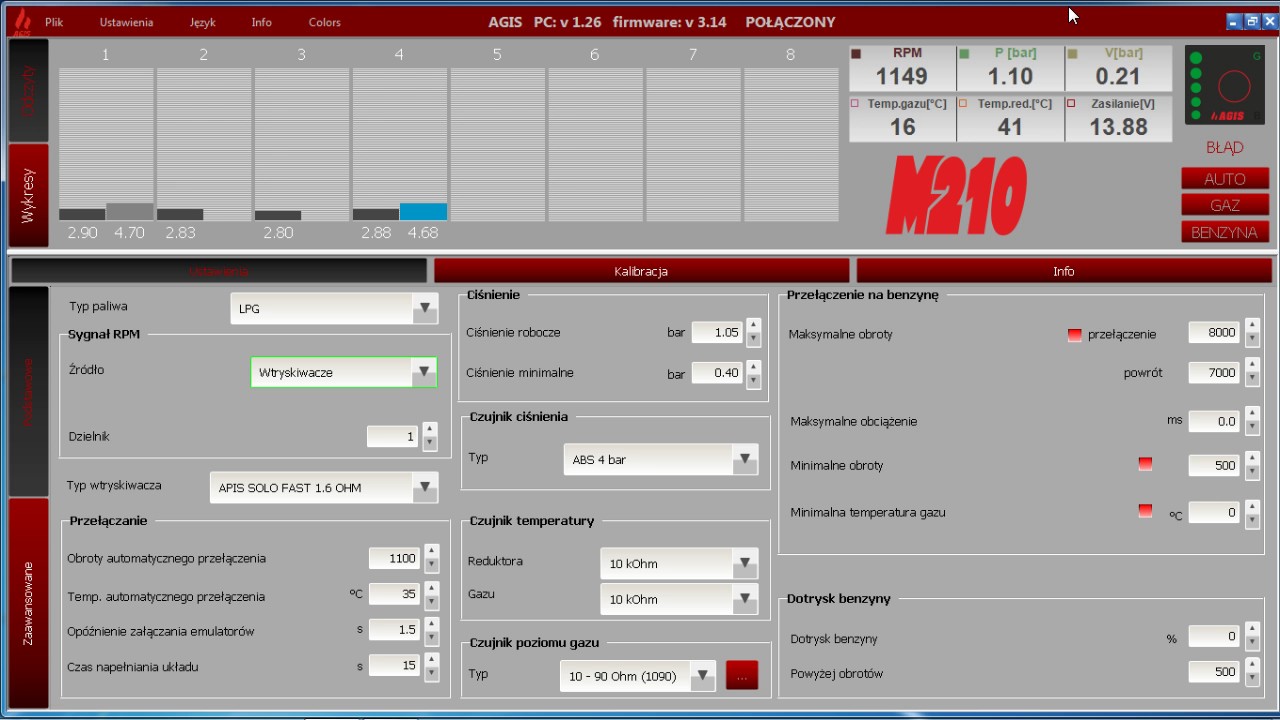Expand the Źródło Wtryskiwacze dropdown
The width and height of the screenshot is (1280, 720).
pos(424,372)
